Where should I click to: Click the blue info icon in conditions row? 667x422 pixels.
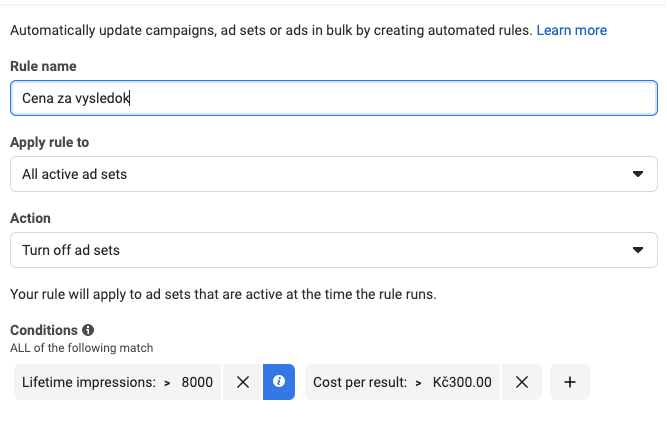(279, 382)
